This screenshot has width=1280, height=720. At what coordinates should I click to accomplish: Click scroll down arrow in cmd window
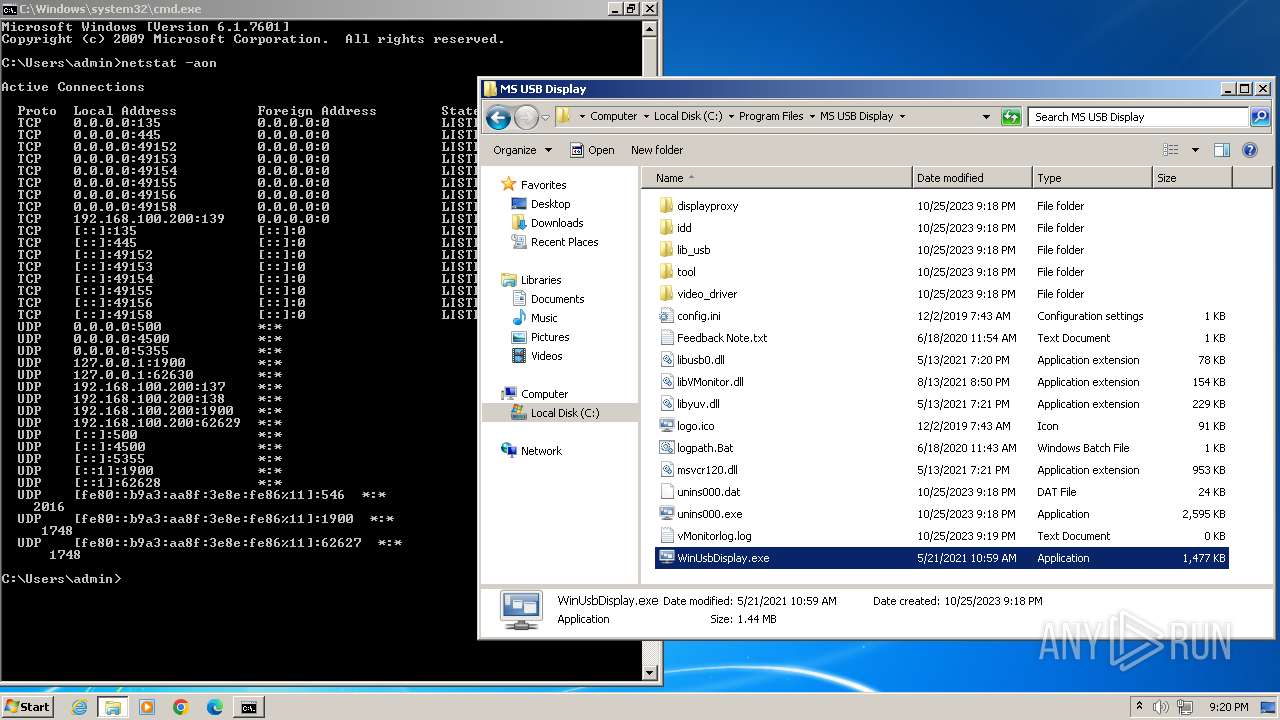click(650, 673)
